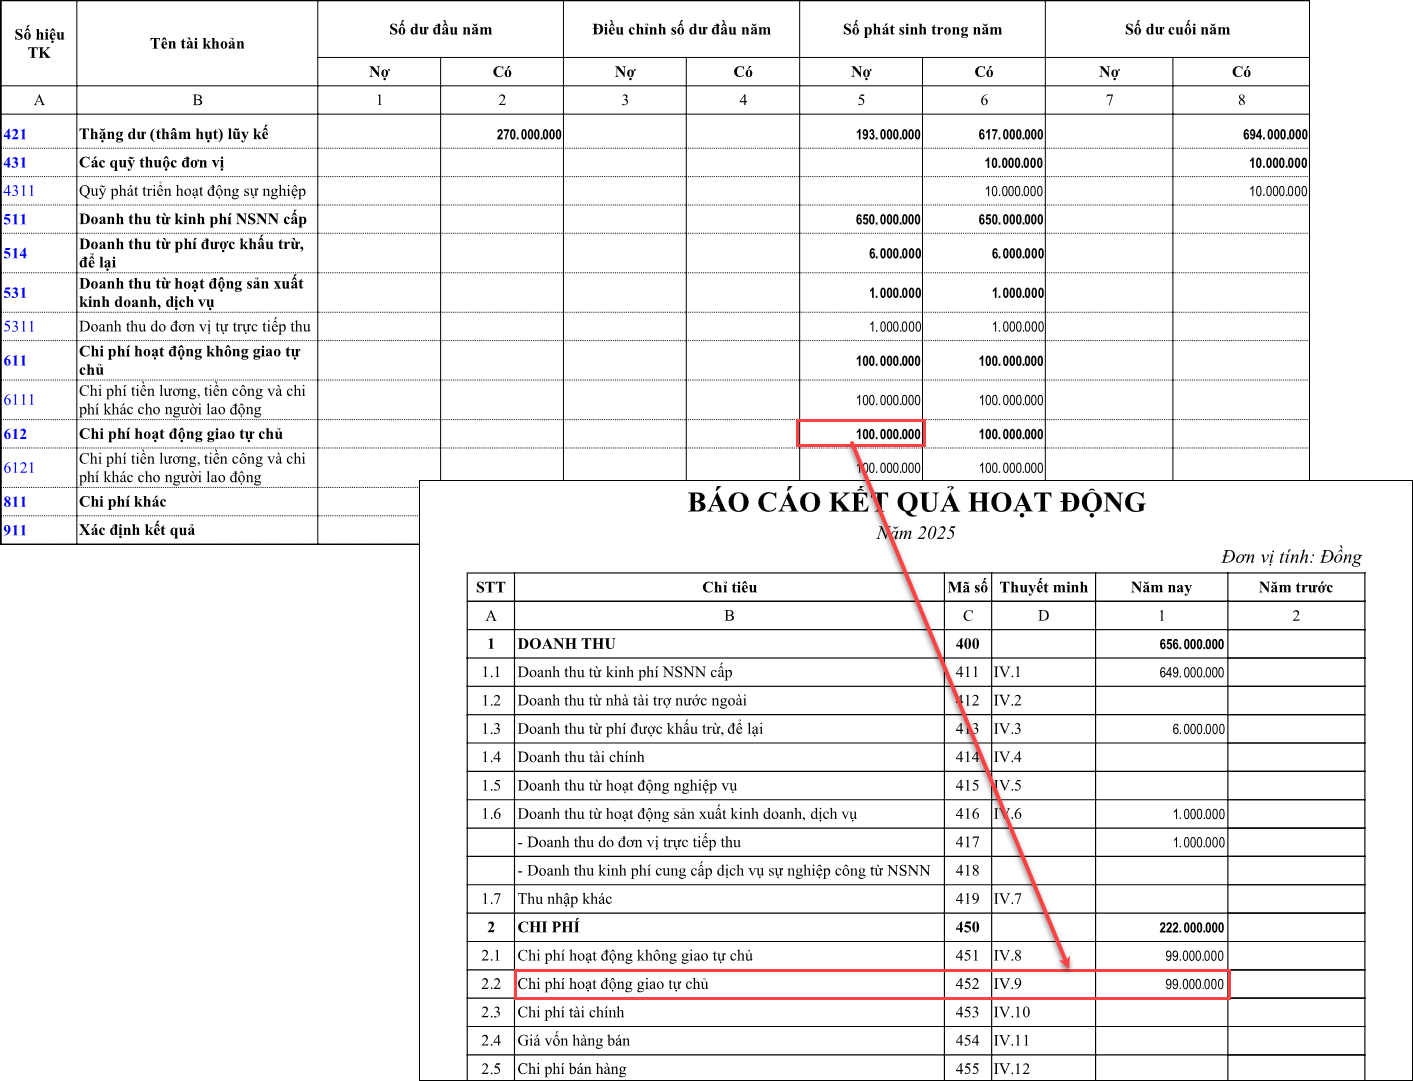Click the 6111 account link

(x=19, y=400)
